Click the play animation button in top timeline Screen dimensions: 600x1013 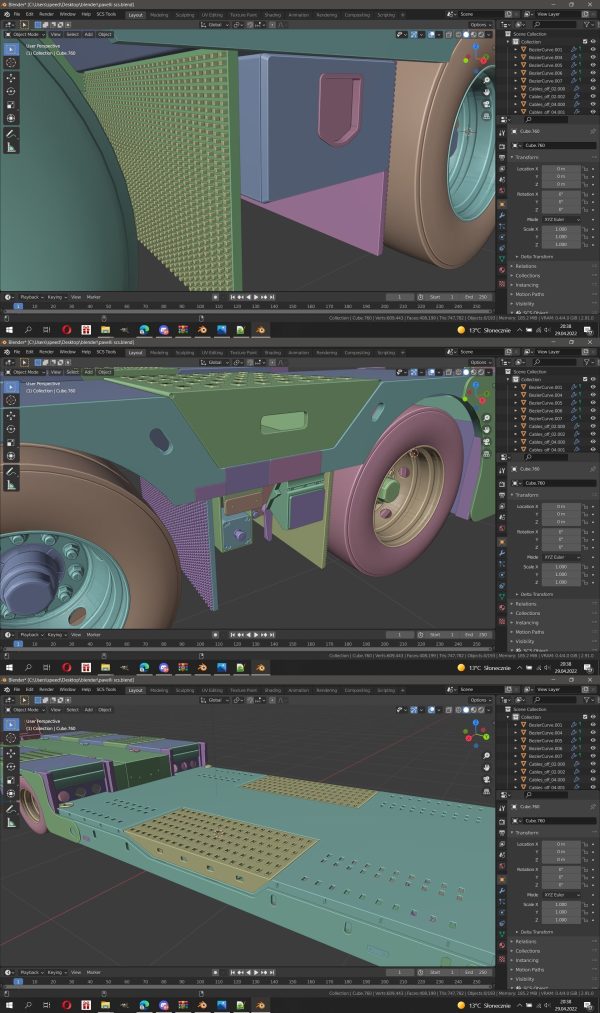click(x=256, y=297)
